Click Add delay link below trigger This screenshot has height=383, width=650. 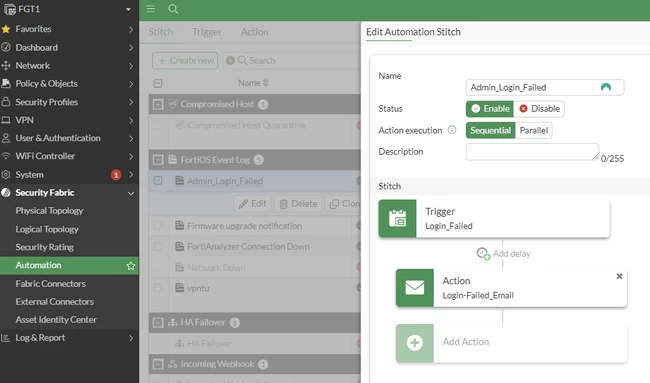point(512,253)
